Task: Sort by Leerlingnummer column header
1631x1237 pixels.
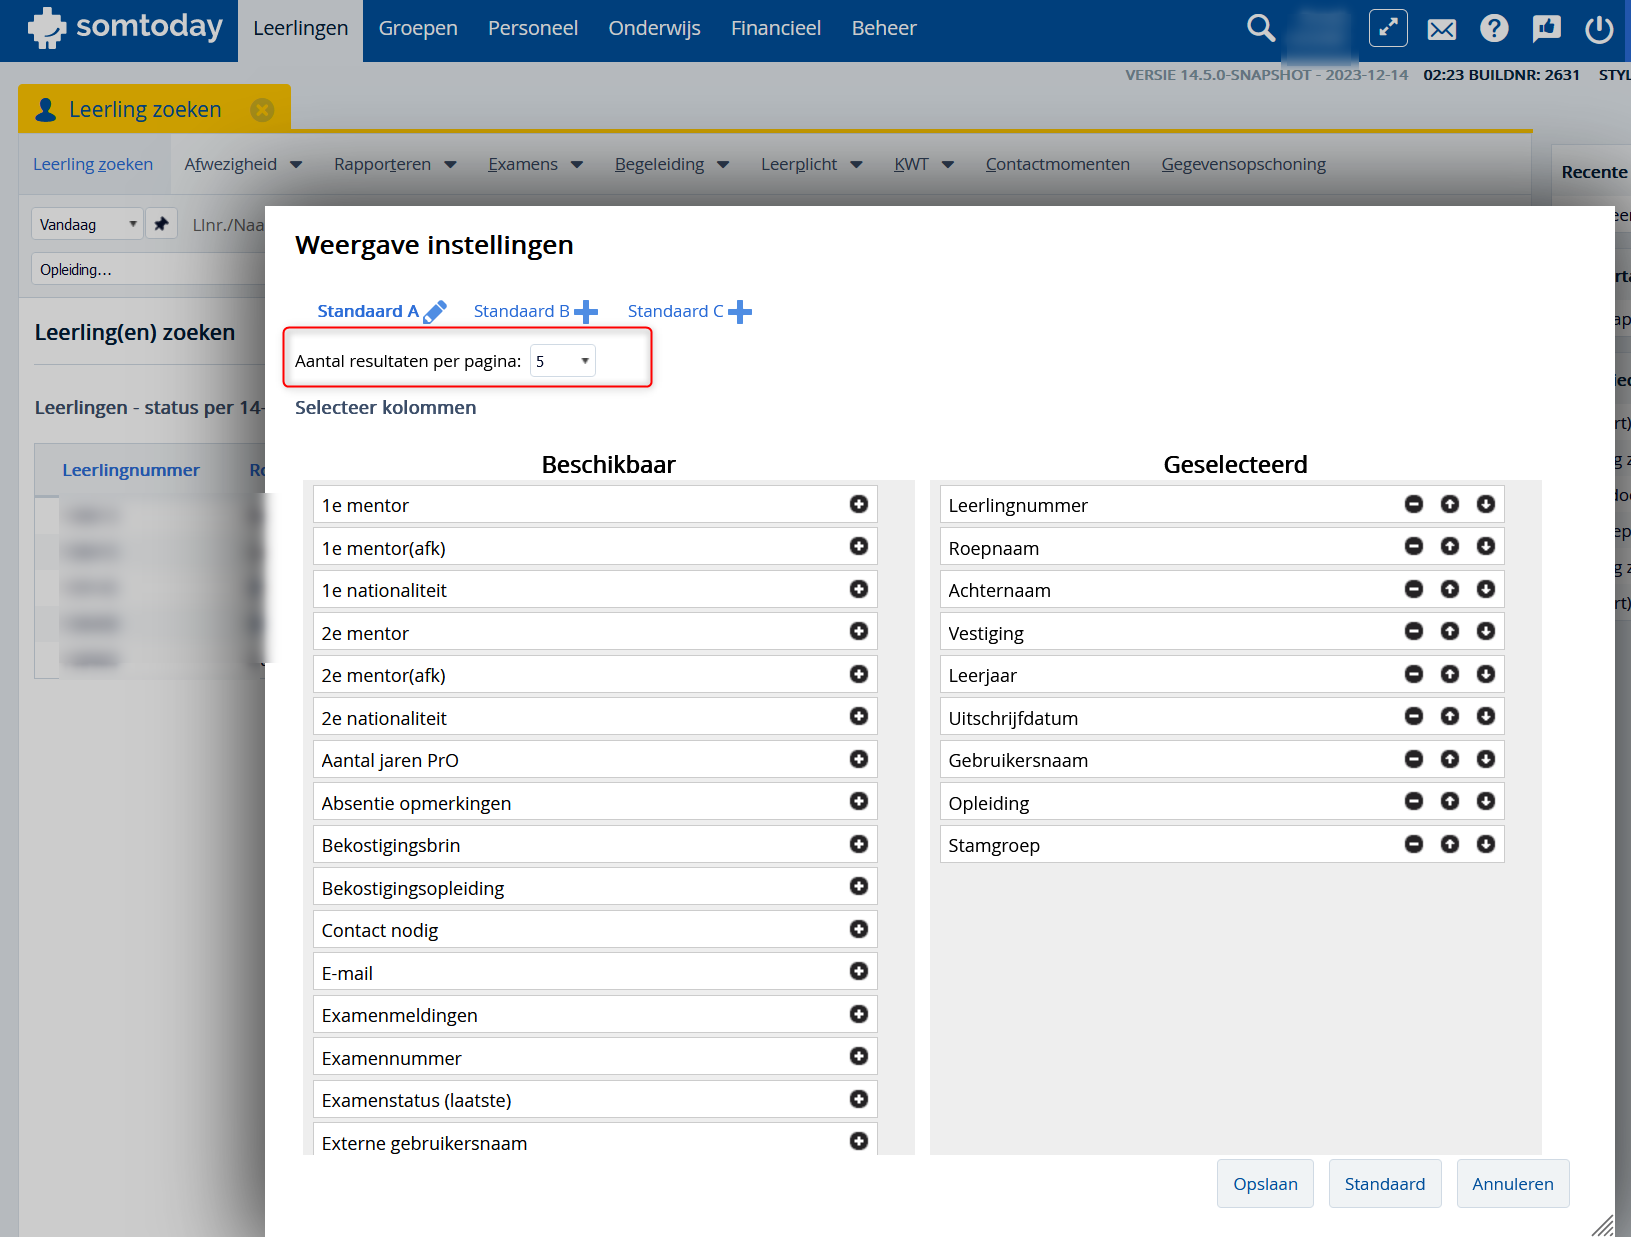Action: [131, 470]
